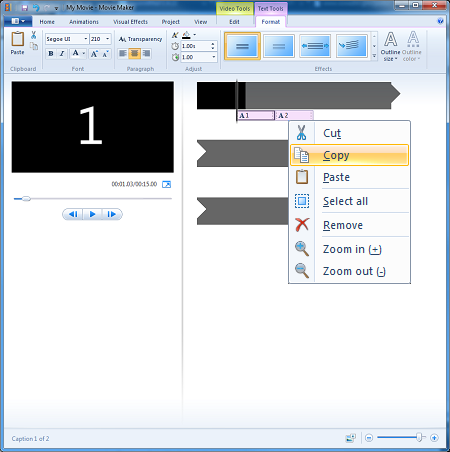Image resolution: width=450 pixels, height=452 pixels.
Task: Enable center text alignment
Action: (134, 53)
